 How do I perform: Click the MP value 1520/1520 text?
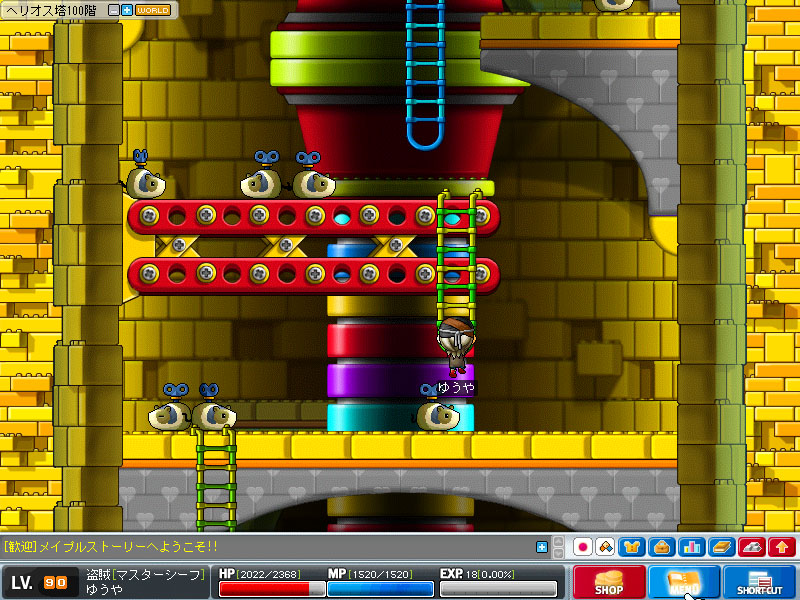(381, 574)
